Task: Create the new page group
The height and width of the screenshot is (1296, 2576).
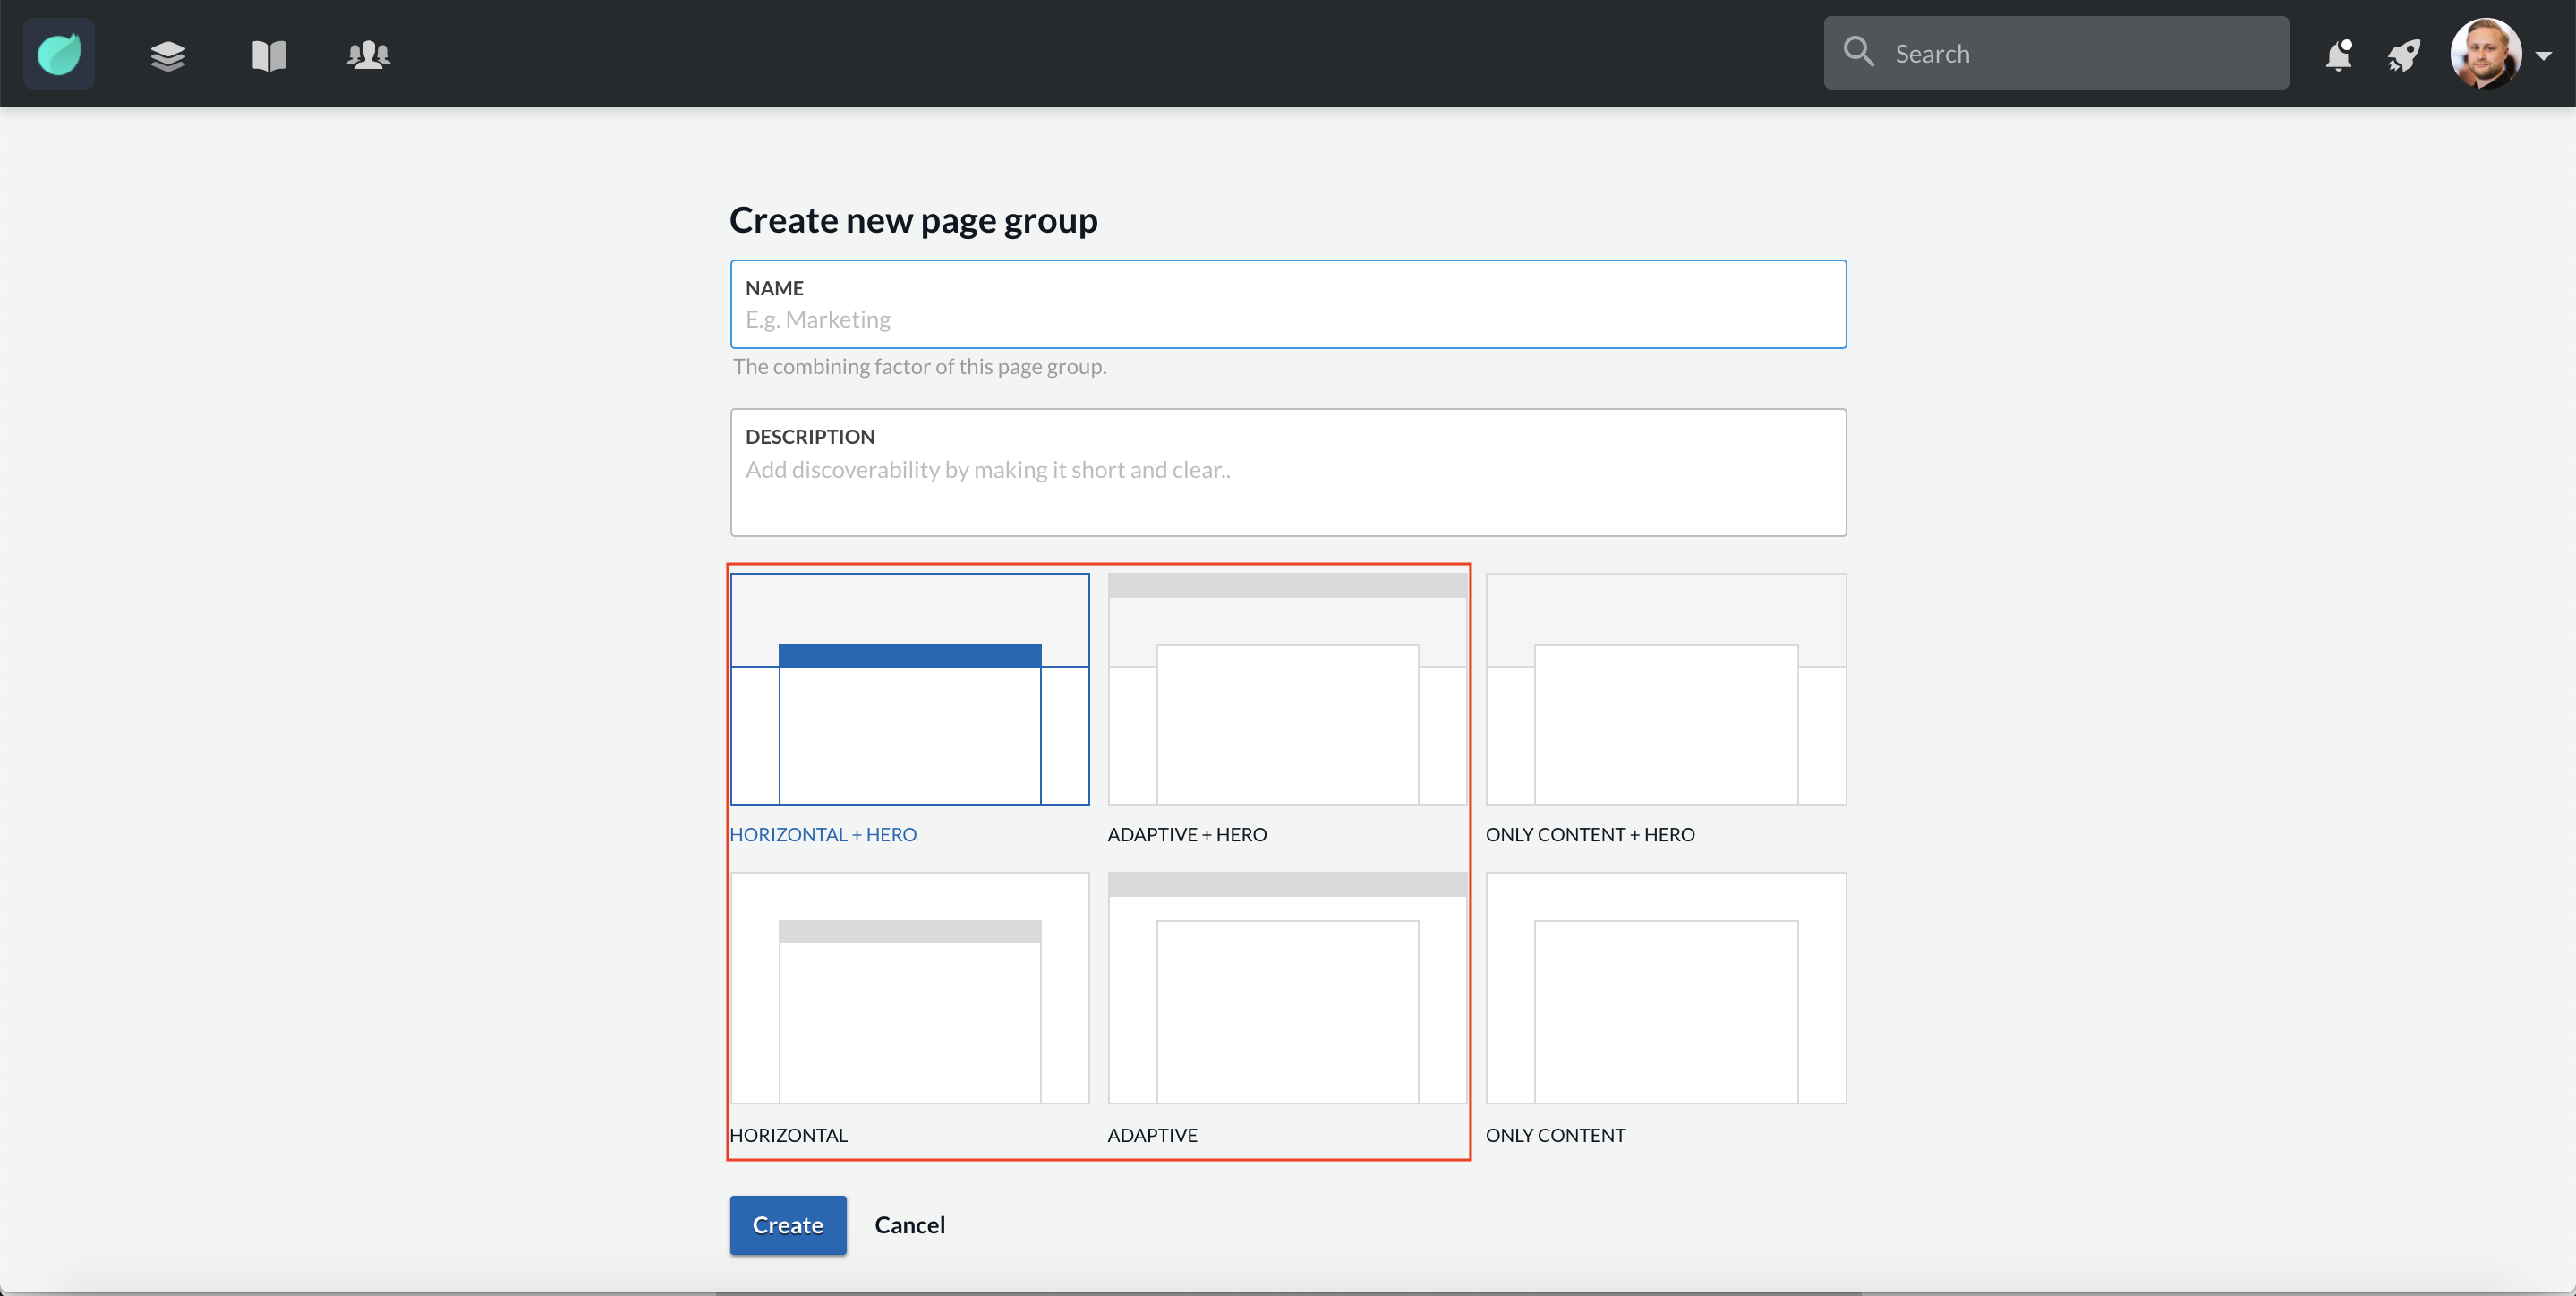Action: [x=788, y=1224]
